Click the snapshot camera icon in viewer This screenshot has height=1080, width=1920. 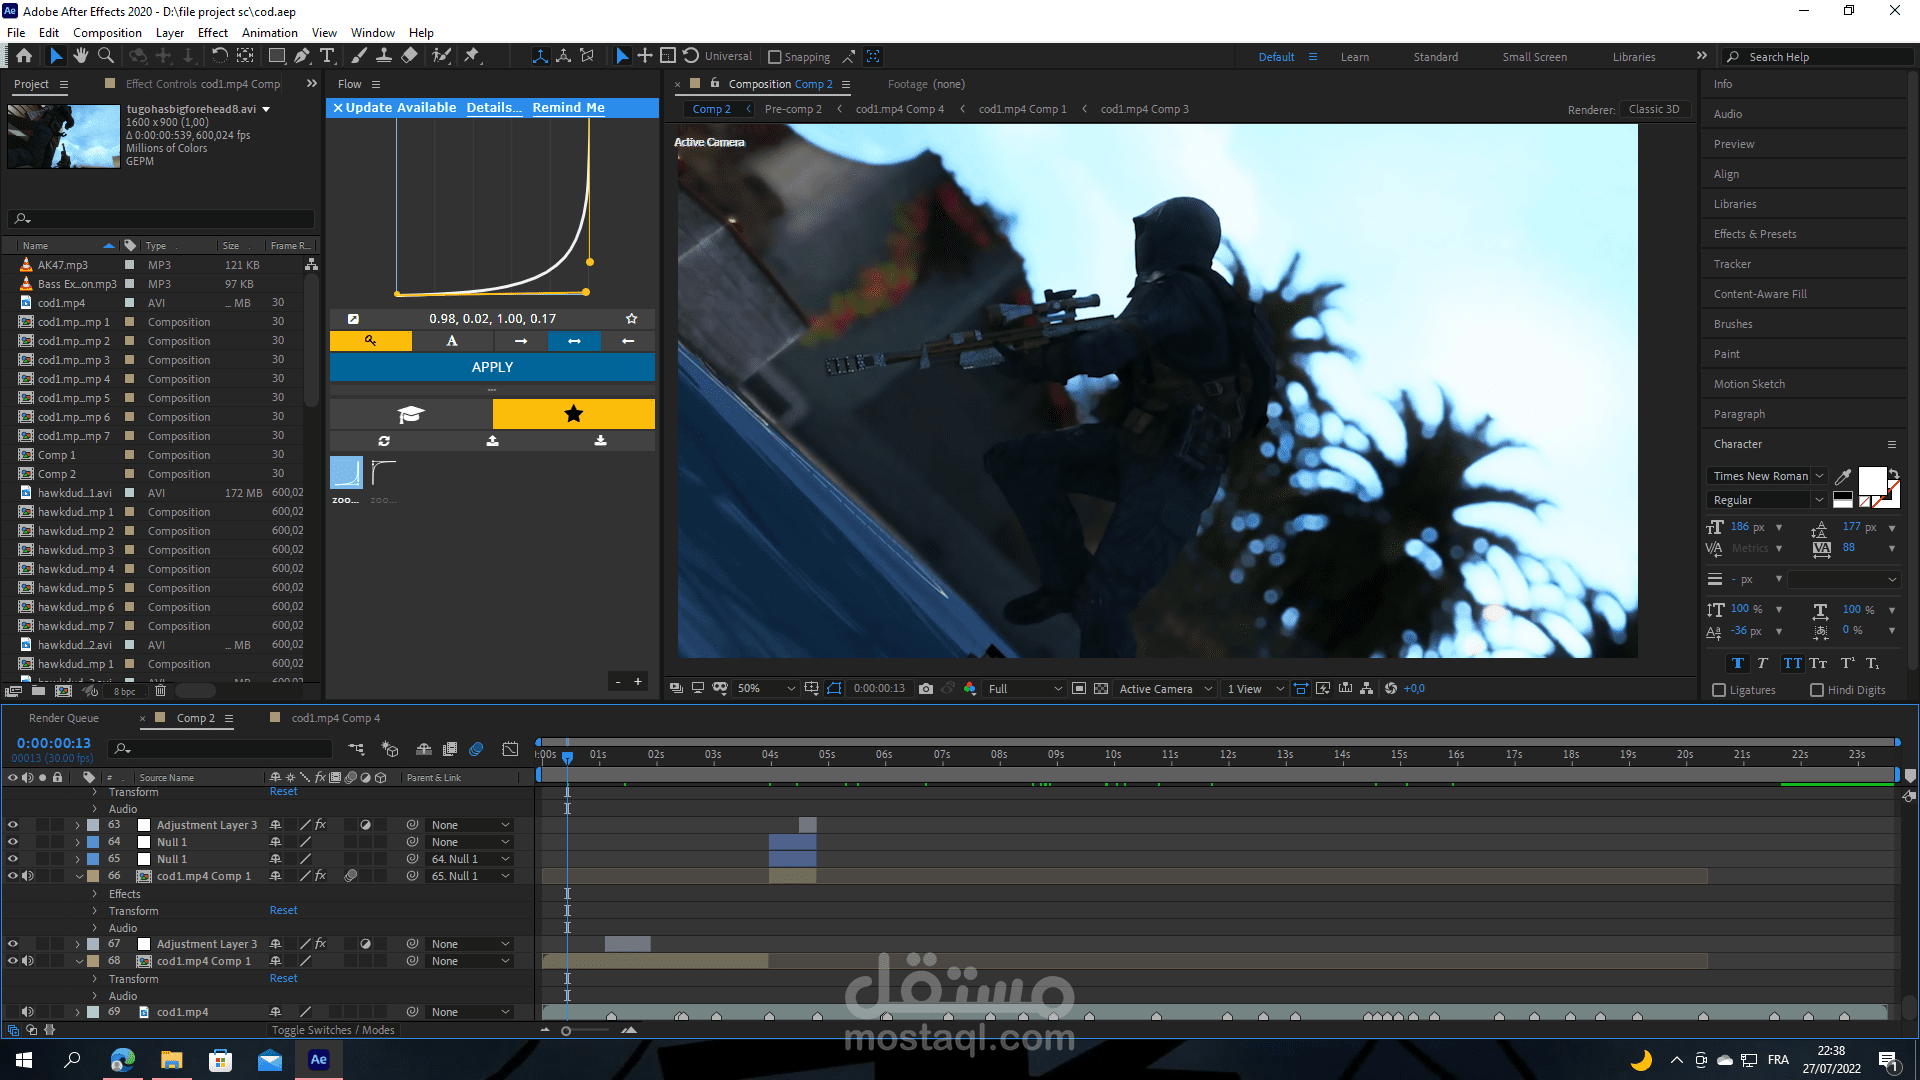926,688
